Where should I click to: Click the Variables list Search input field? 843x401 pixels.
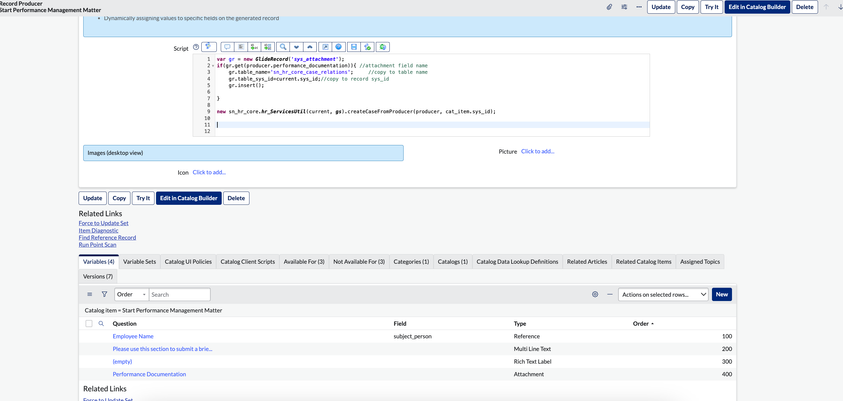pyautogui.click(x=180, y=295)
